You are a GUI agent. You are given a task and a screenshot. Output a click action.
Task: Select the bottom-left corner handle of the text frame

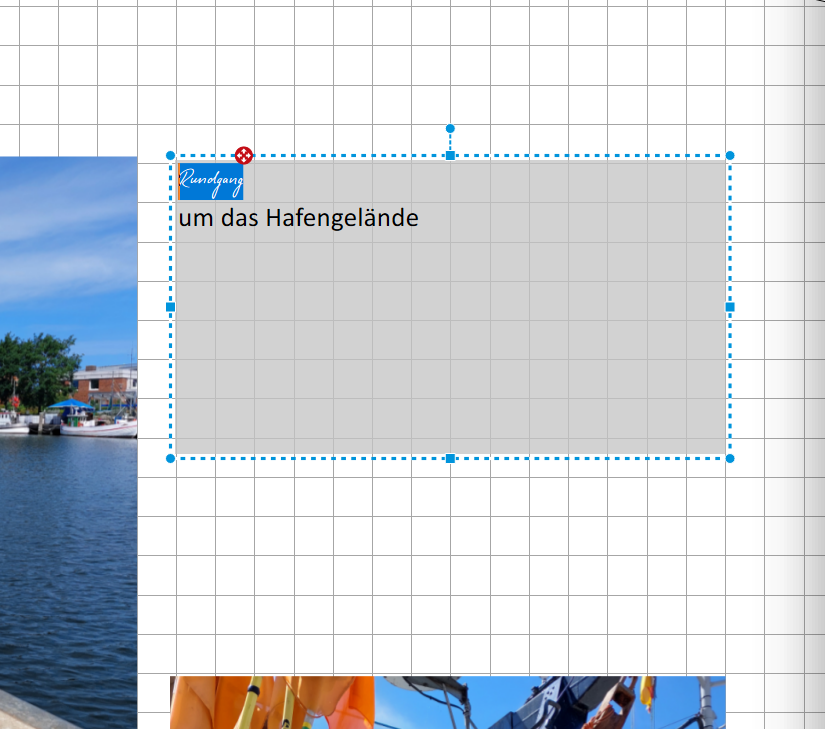pyautogui.click(x=170, y=459)
